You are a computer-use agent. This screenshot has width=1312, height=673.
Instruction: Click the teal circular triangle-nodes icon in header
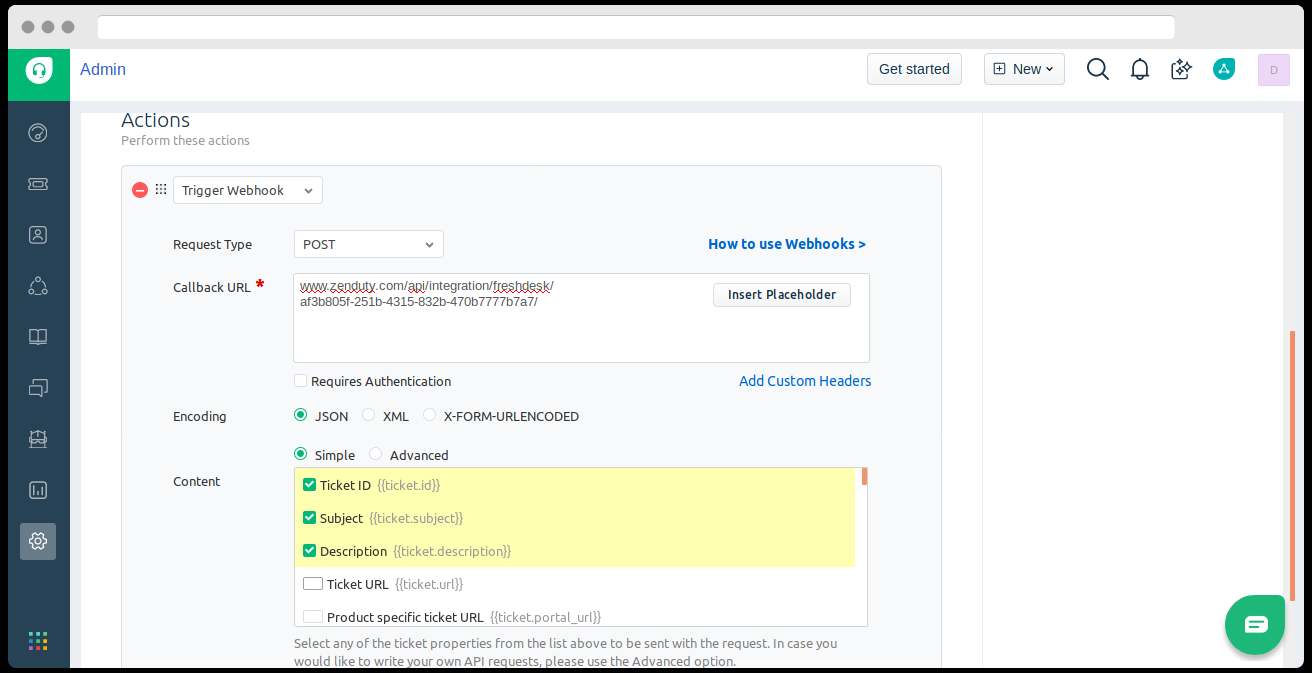[1224, 69]
